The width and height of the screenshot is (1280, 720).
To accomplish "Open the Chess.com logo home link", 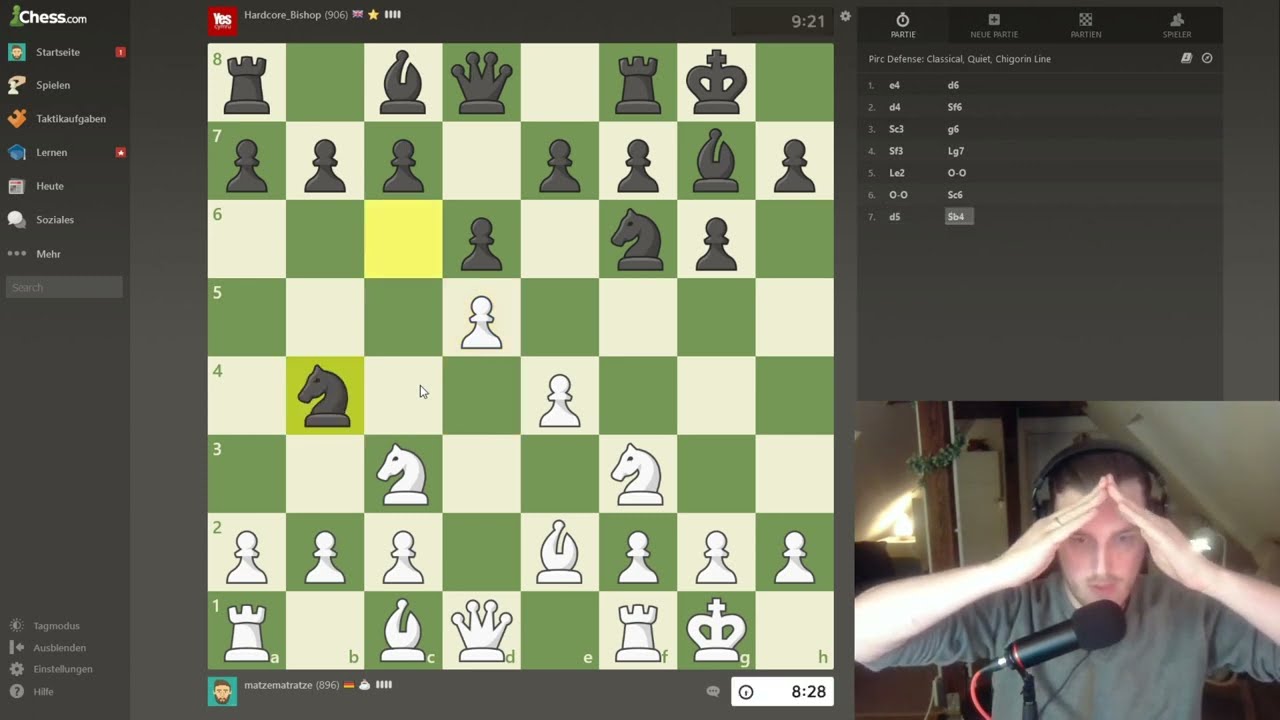I will tap(48, 17).
